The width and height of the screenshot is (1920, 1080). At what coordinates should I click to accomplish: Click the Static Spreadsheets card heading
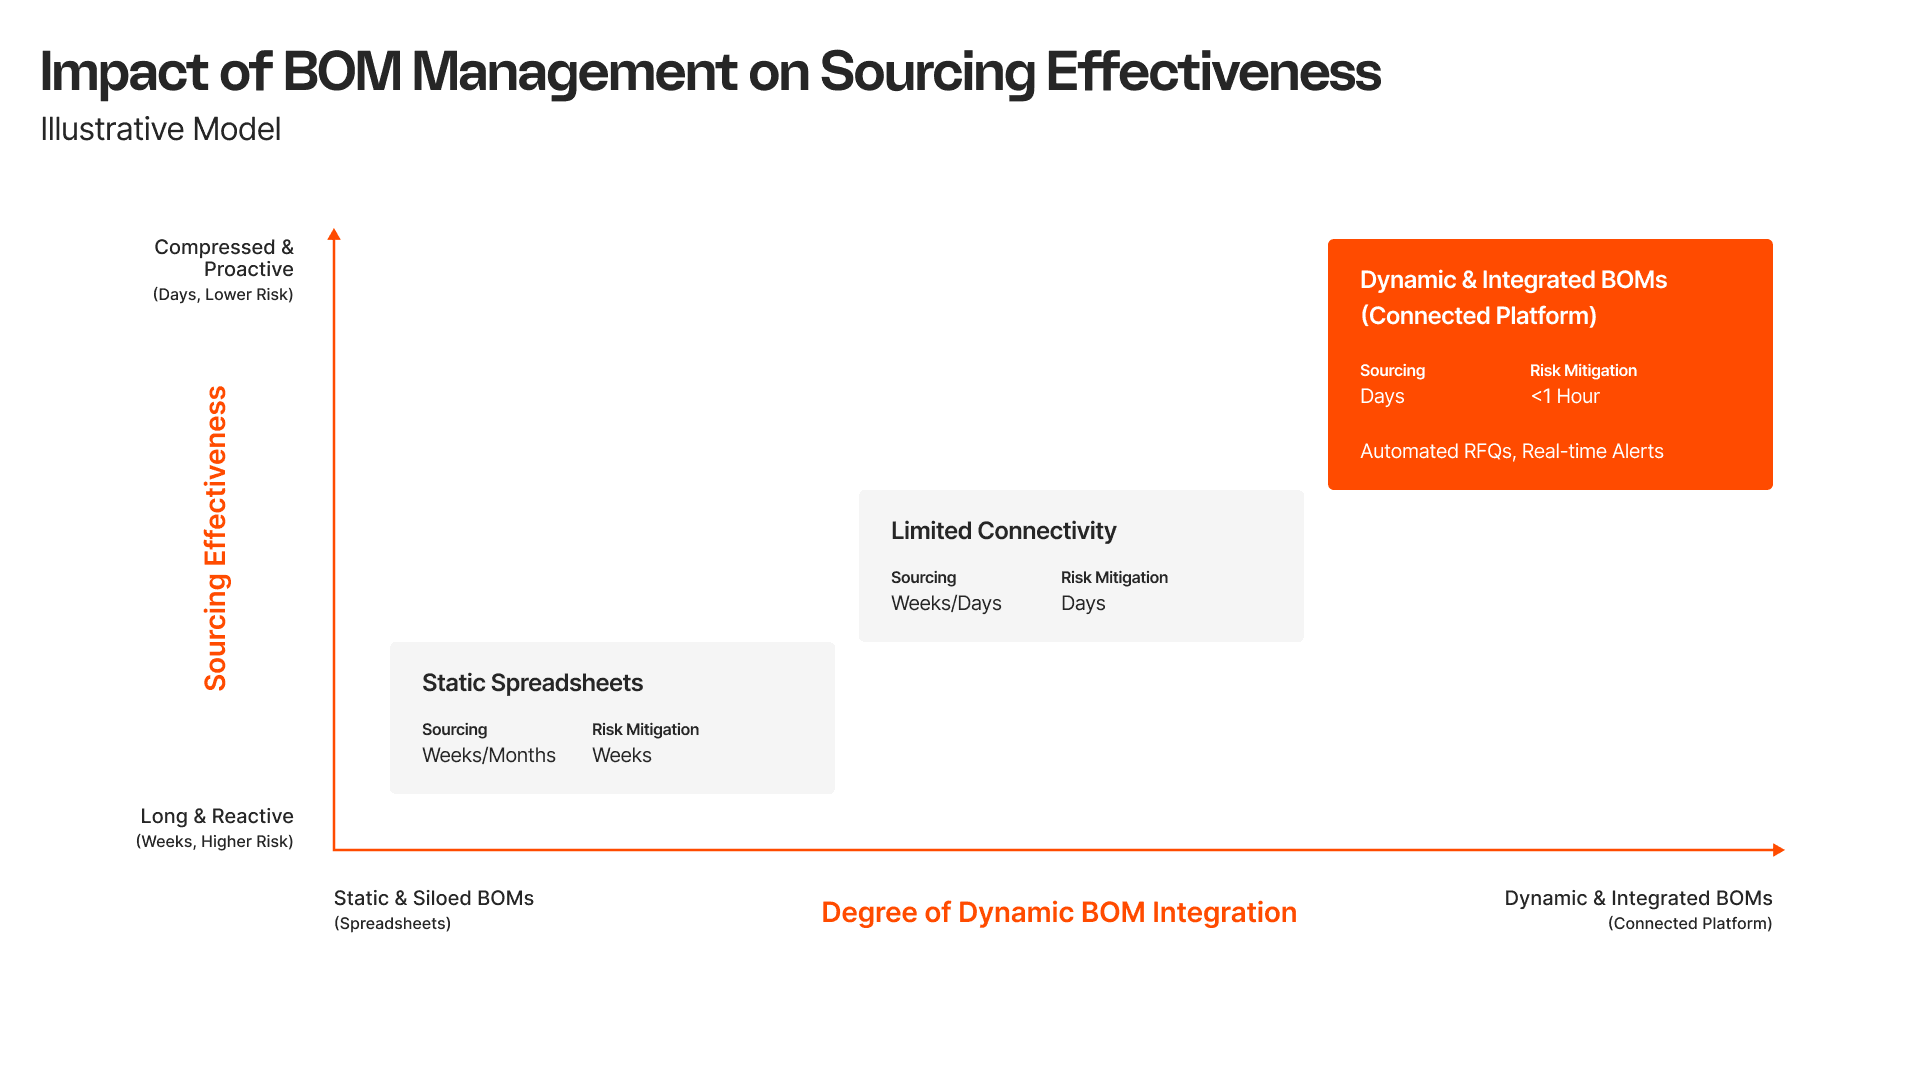pos(532,683)
